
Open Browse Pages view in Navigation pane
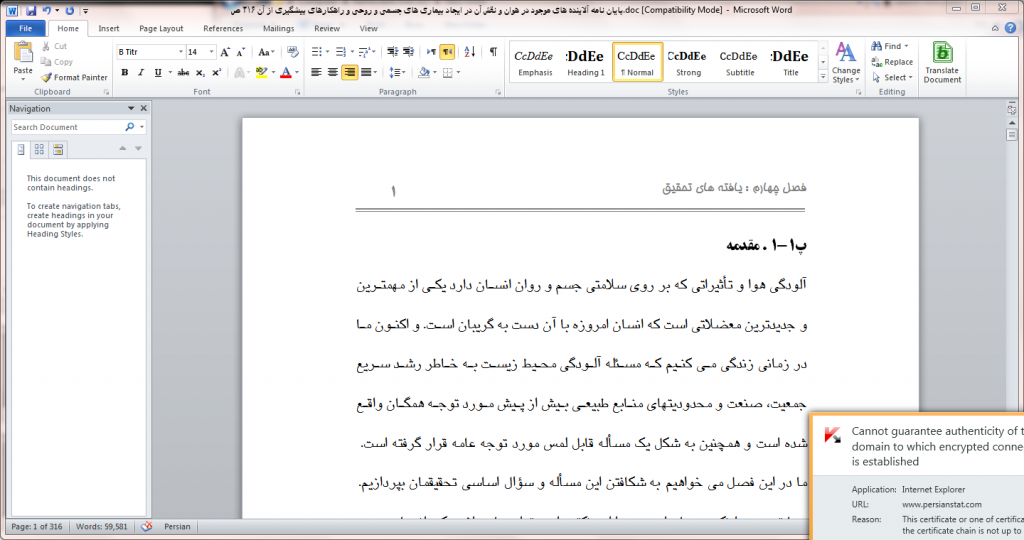point(39,150)
